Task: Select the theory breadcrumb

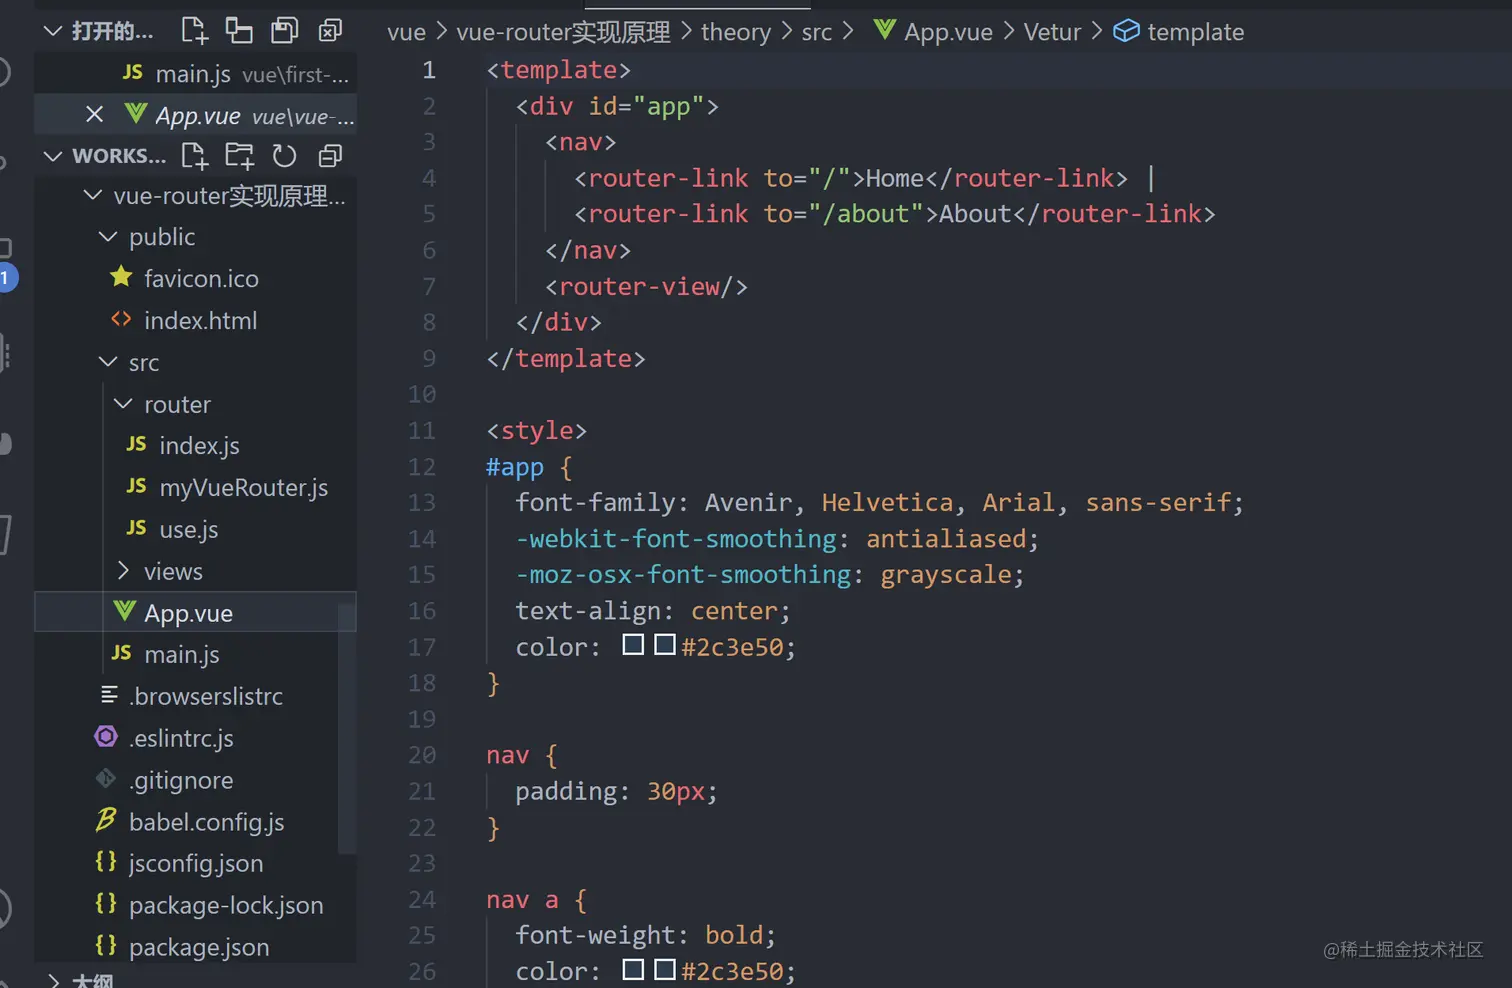Action: [736, 32]
